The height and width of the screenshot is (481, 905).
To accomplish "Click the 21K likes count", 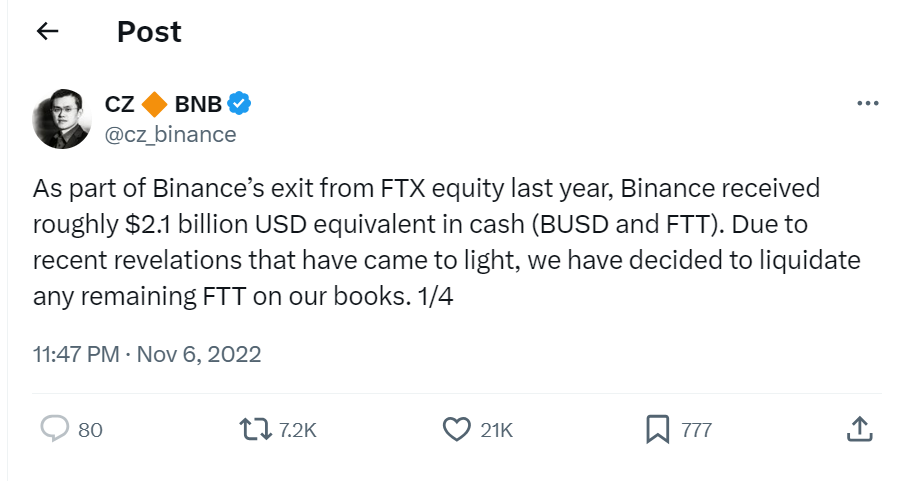I will (x=497, y=430).
